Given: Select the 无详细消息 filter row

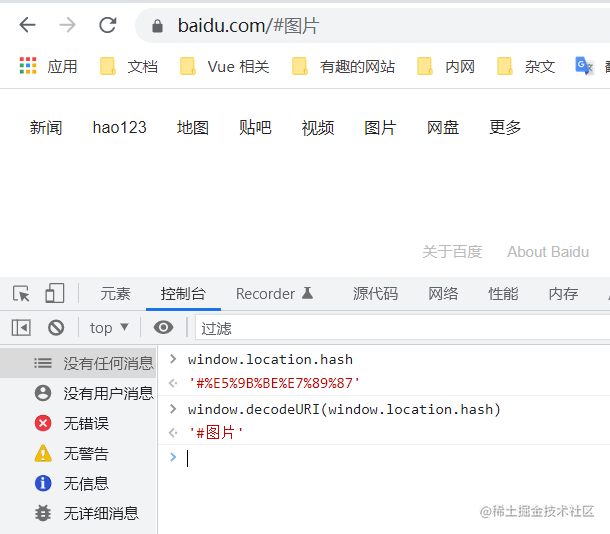Looking at the screenshot, I should coord(78,513).
